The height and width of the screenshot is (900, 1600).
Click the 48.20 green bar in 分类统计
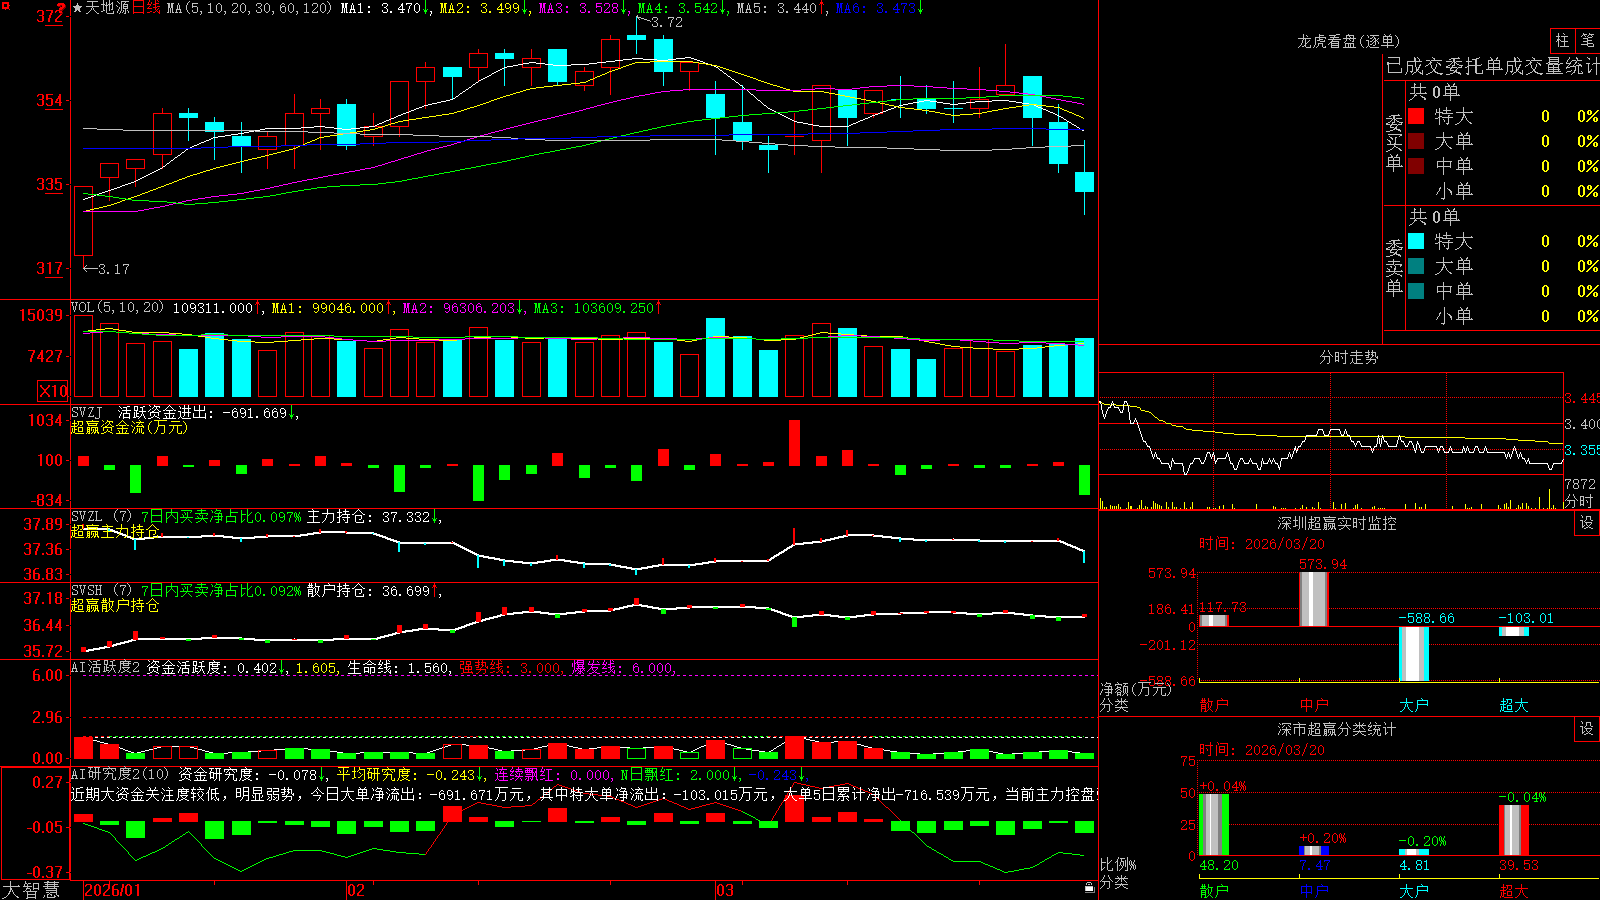(x=1214, y=825)
